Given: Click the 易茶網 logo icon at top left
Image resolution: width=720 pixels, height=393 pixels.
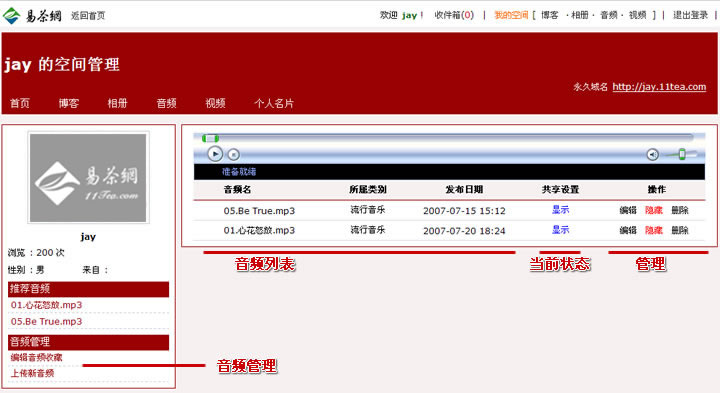Looking at the screenshot, I should tap(11, 16).
